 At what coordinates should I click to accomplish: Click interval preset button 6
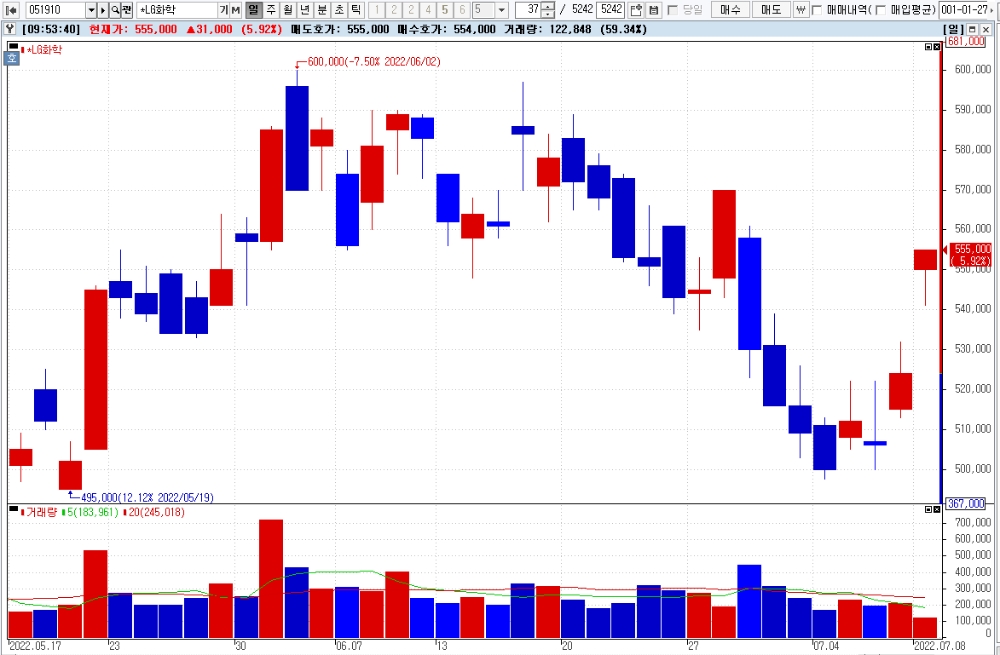(462, 10)
